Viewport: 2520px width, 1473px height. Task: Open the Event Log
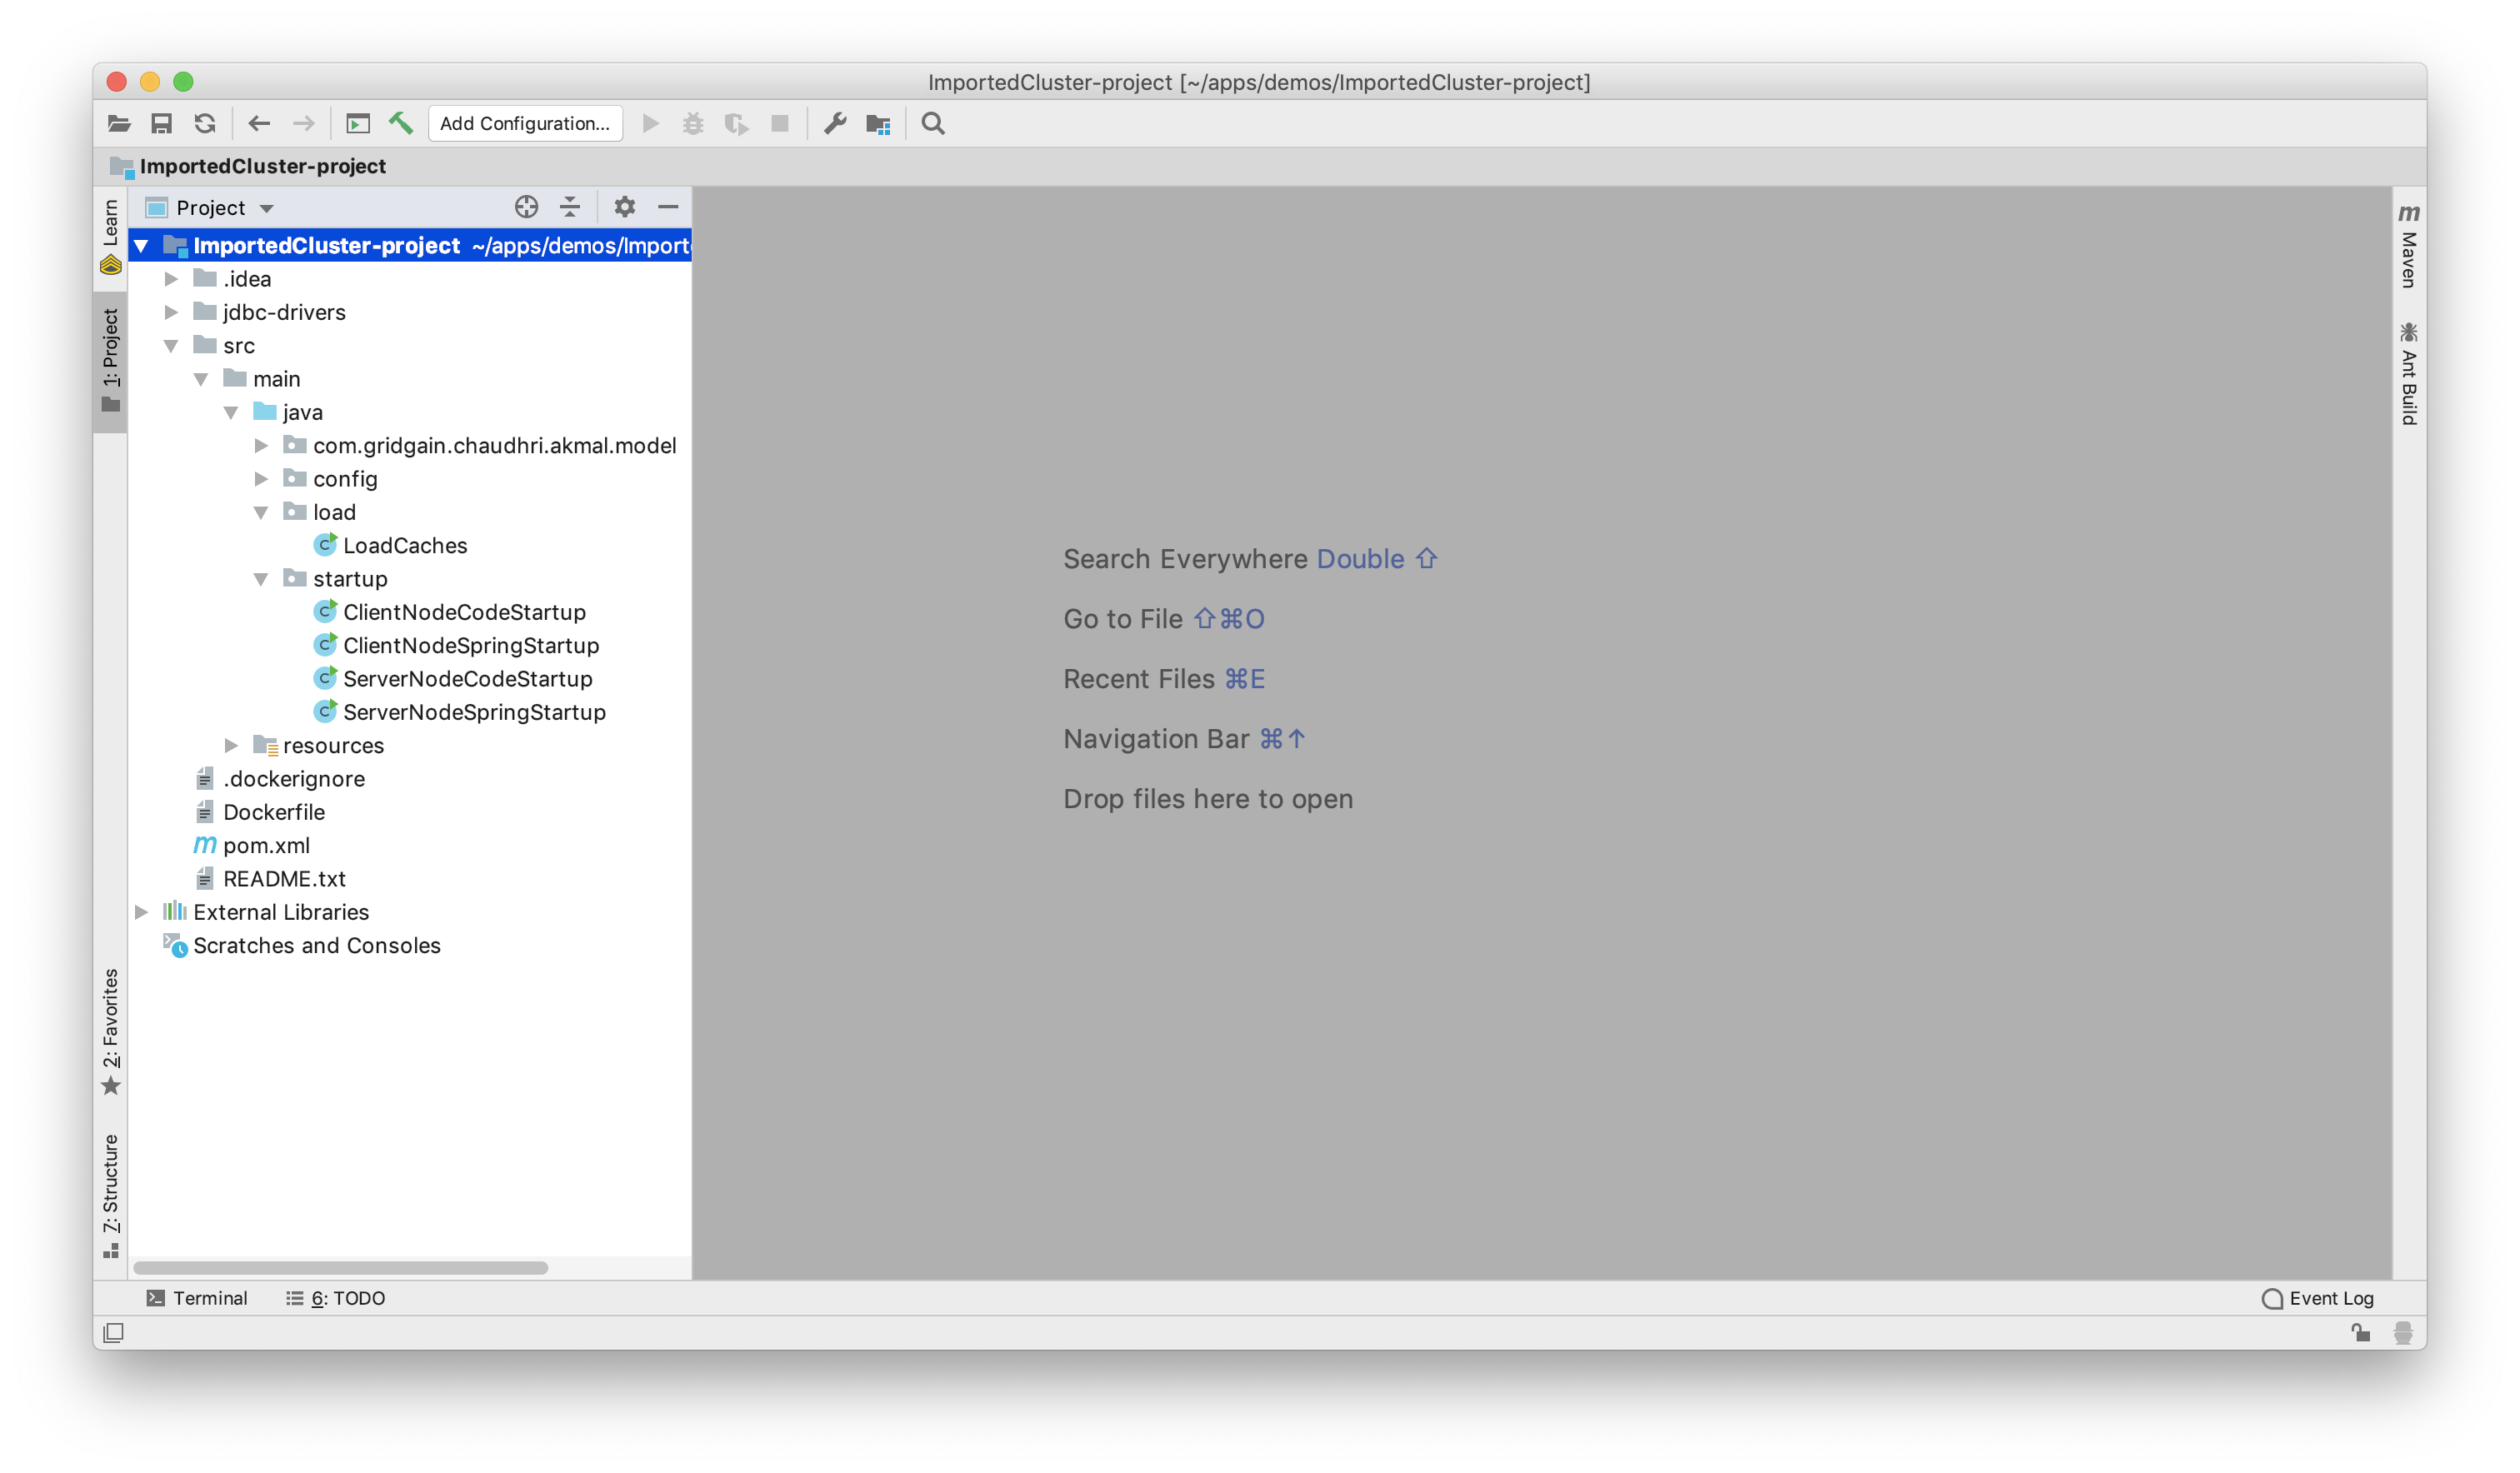point(2317,1298)
